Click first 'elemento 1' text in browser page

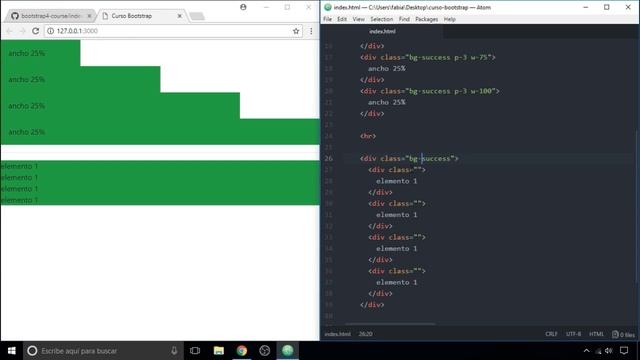19,166
